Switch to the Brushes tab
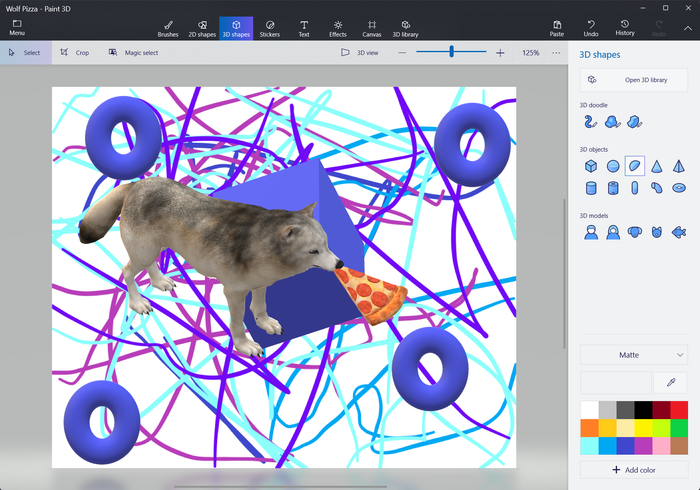Image resolution: width=700 pixels, height=490 pixels. pyautogui.click(x=168, y=27)
